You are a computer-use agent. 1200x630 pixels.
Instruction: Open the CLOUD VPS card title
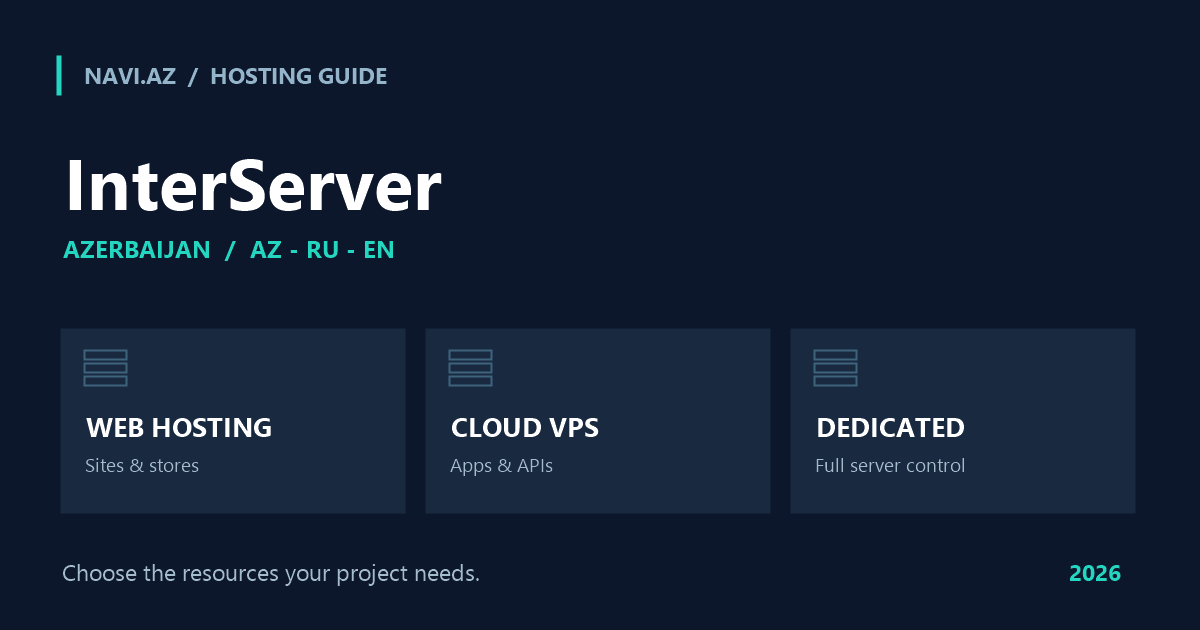[525, 428]
